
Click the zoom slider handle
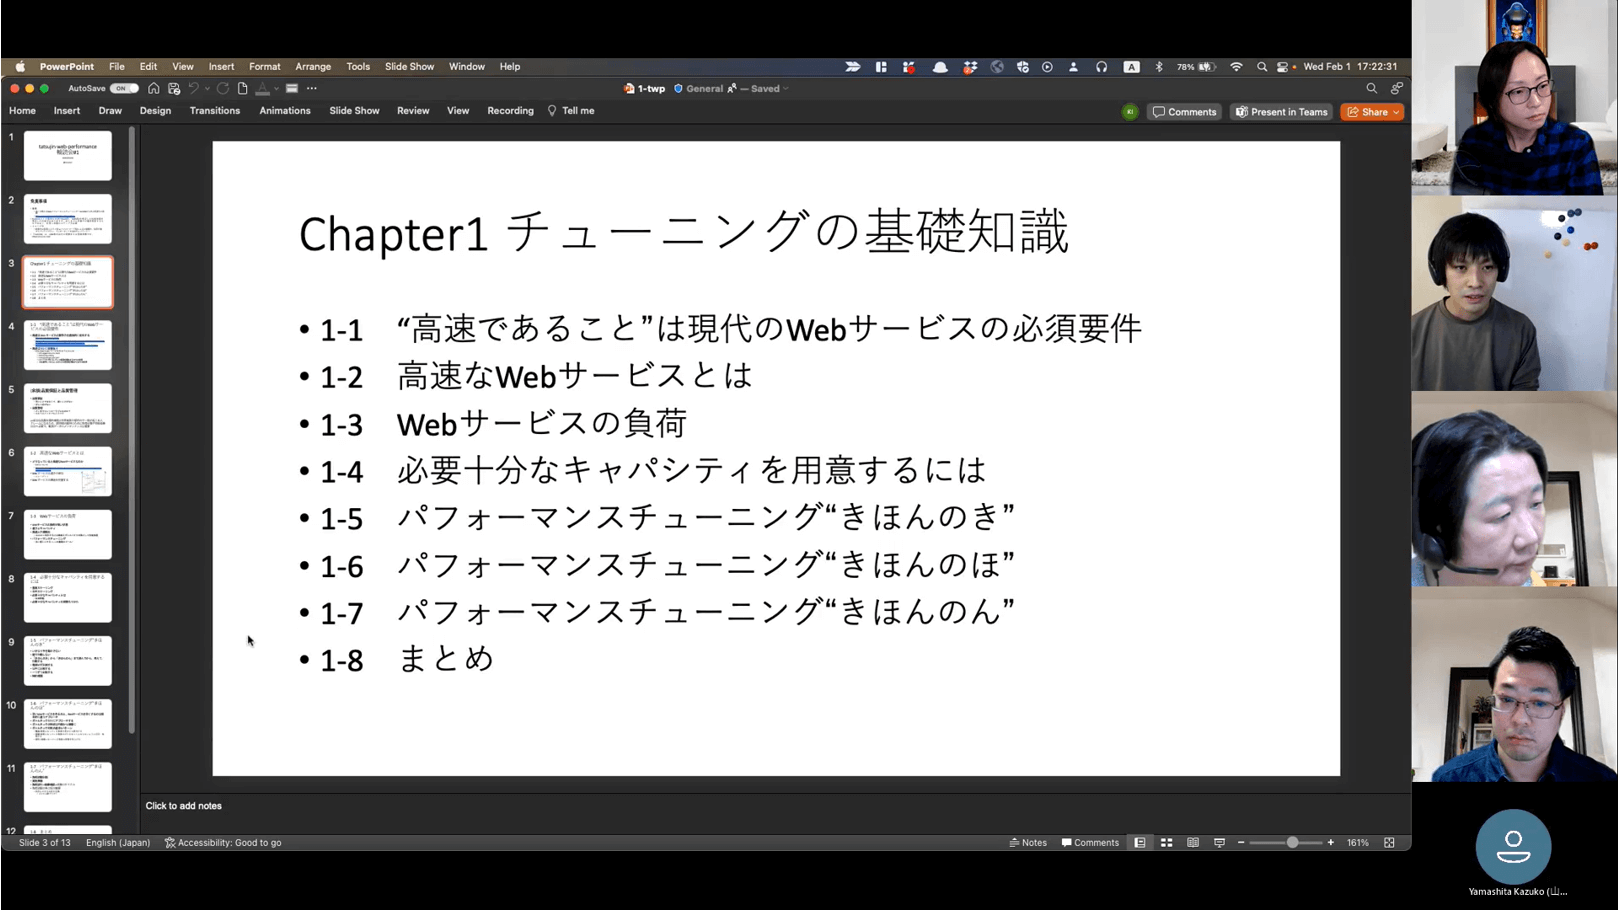coord(1292,843)
